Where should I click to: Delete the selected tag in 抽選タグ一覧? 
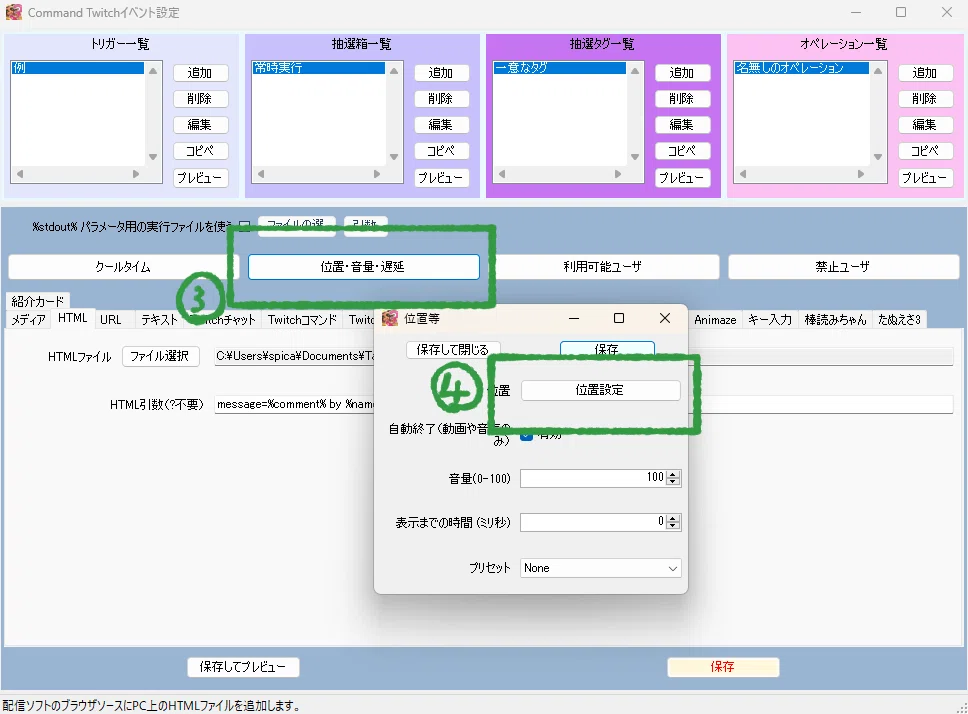tap(682, 99)
